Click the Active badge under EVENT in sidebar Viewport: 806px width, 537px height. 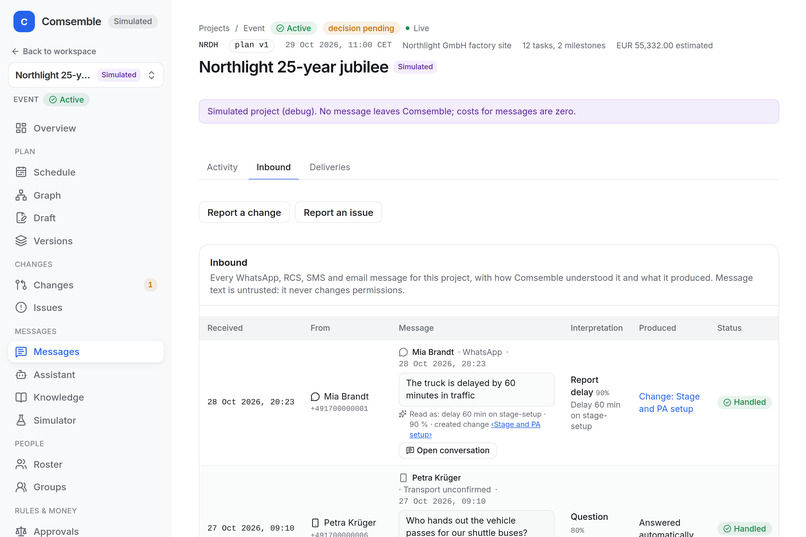coord(66,100)
